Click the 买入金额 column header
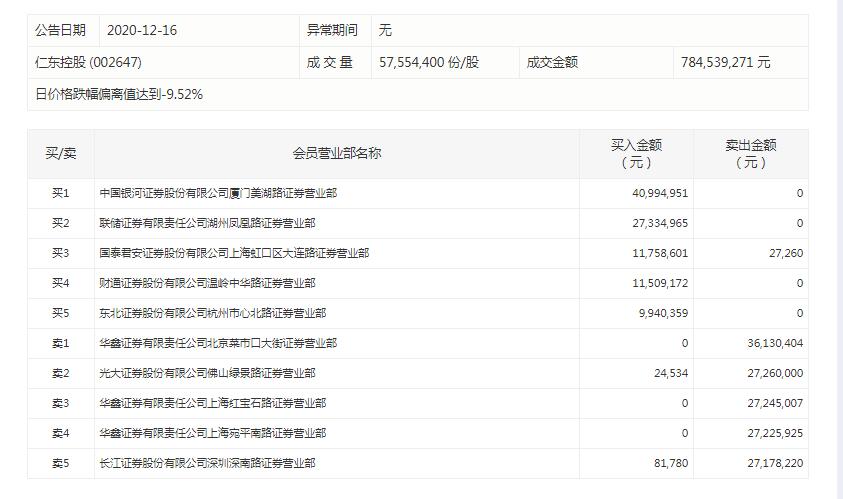This screenshot has height=499, width=843. tap(636, 153)
